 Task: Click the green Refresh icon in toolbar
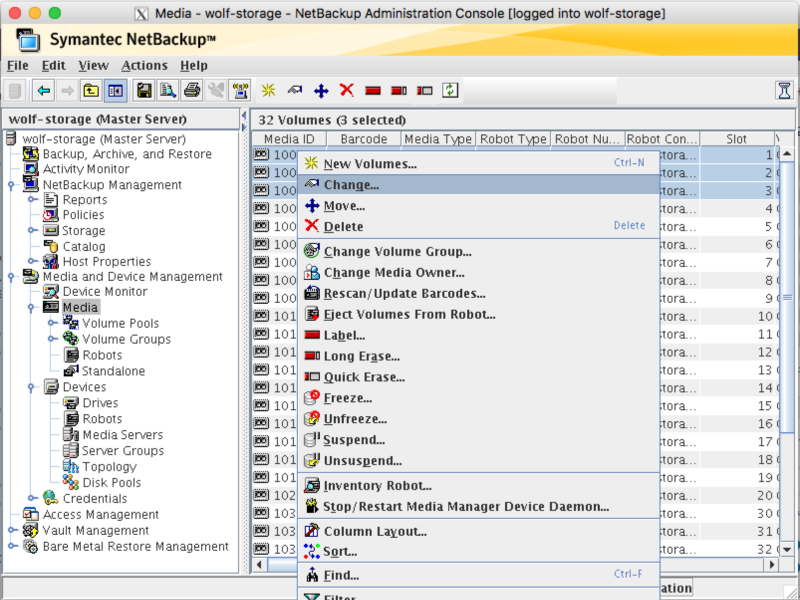[451, 90]
